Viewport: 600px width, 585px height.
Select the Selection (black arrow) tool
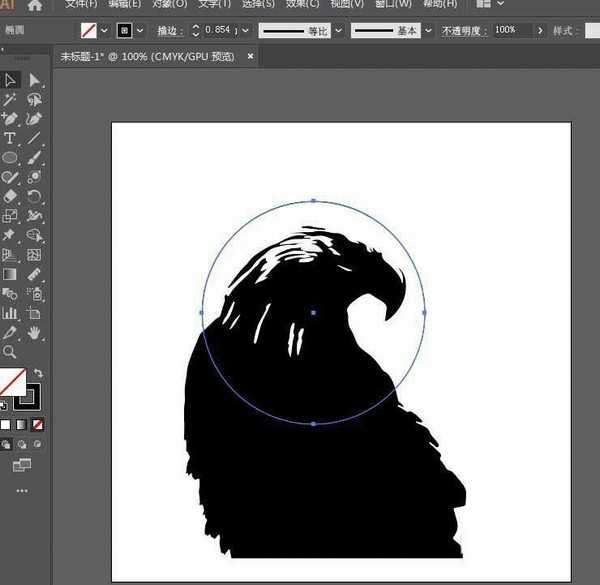(x=10, y=80)
